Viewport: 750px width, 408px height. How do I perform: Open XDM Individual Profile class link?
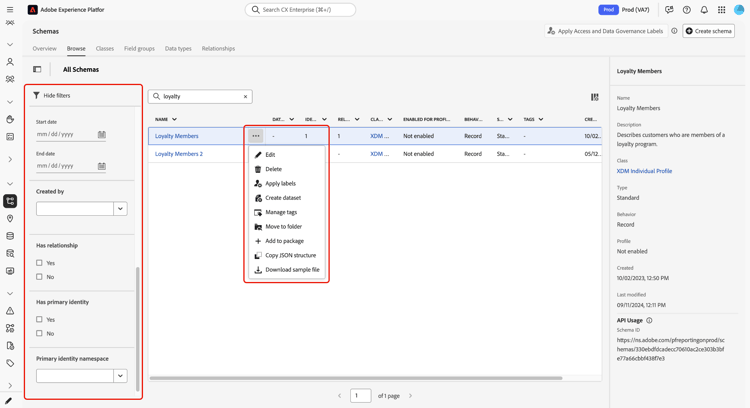644,171
